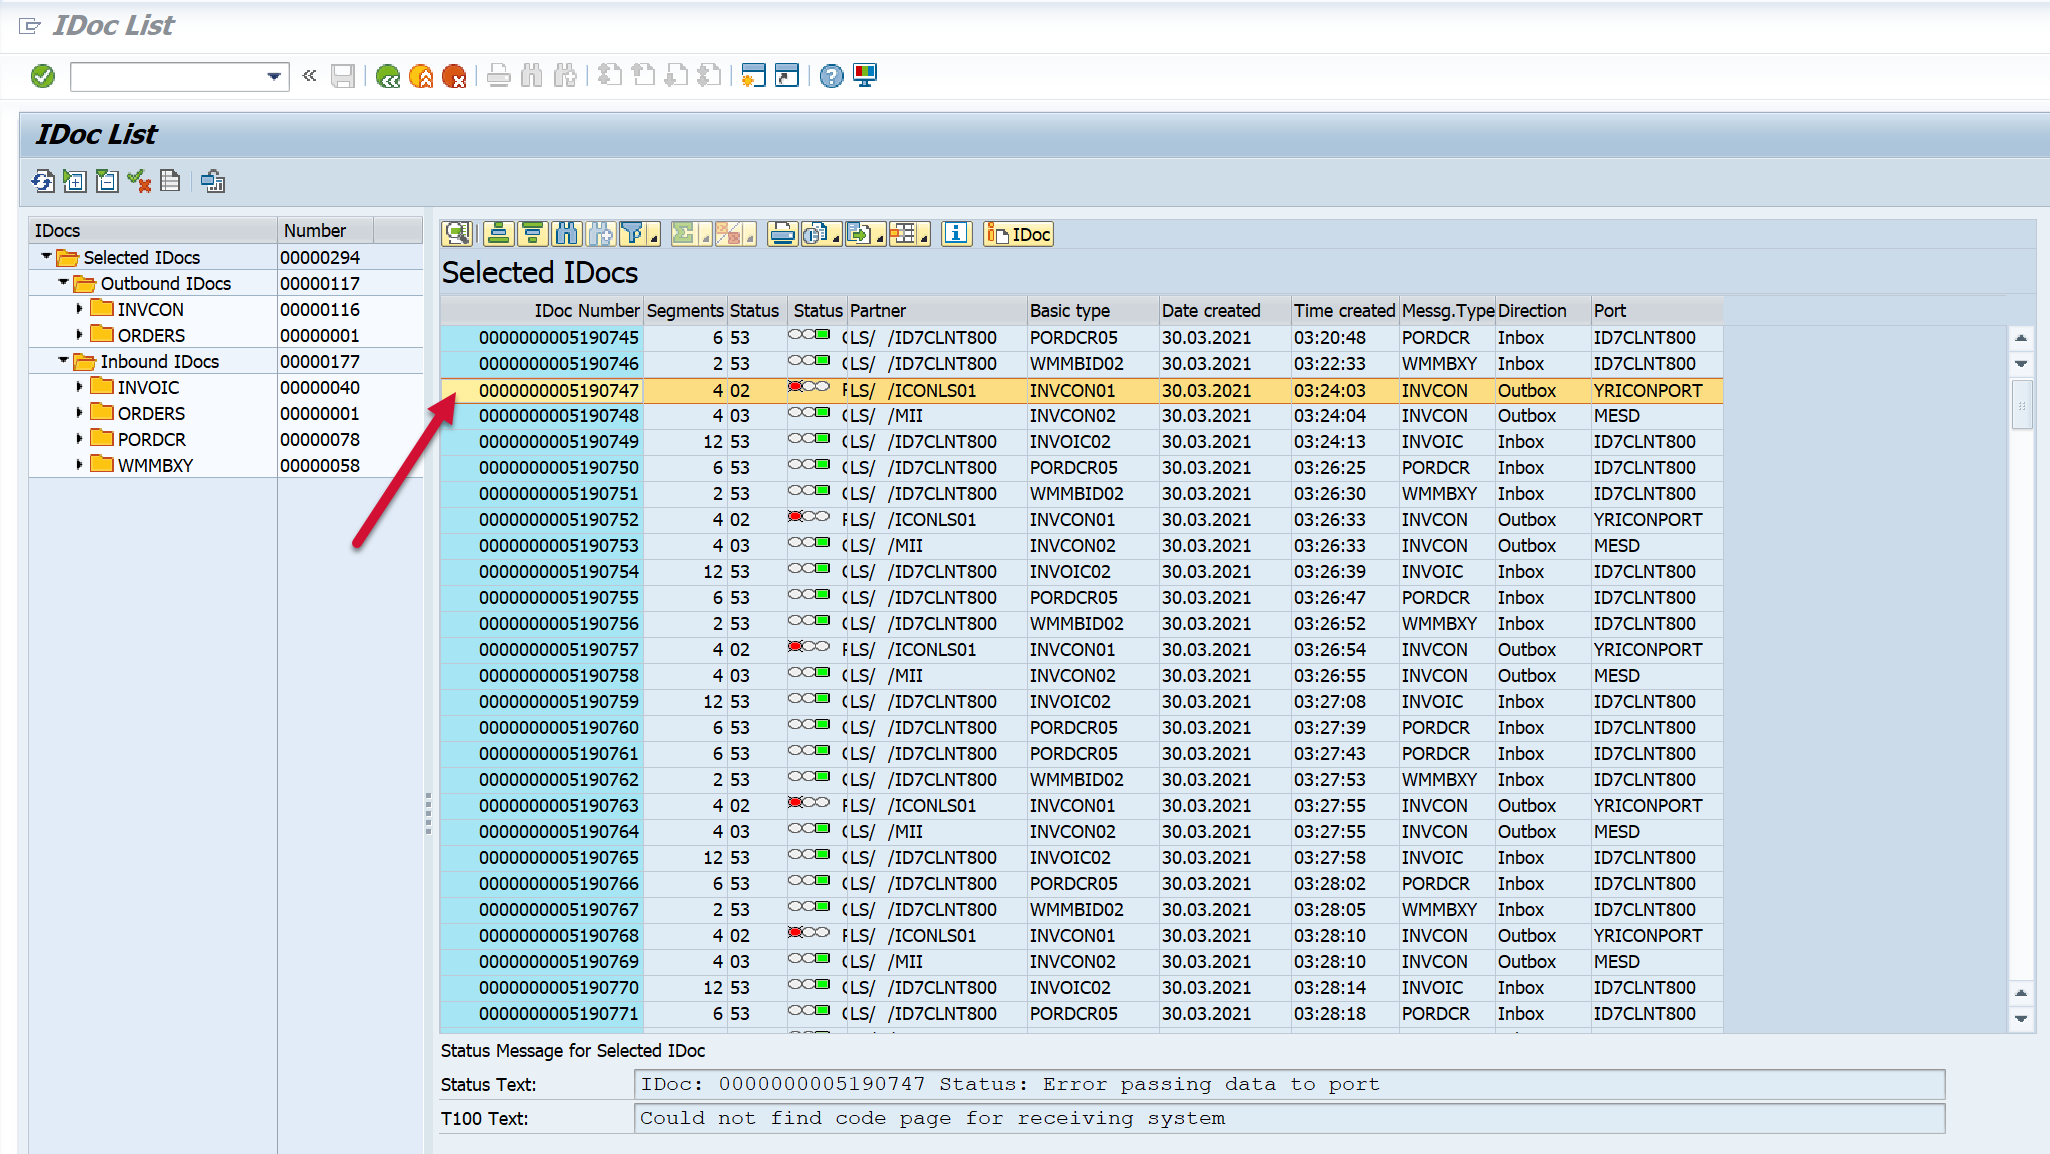Click the green Enter checkmark icon
The image size is (2050, 1154).
click(x=43, y=76)
